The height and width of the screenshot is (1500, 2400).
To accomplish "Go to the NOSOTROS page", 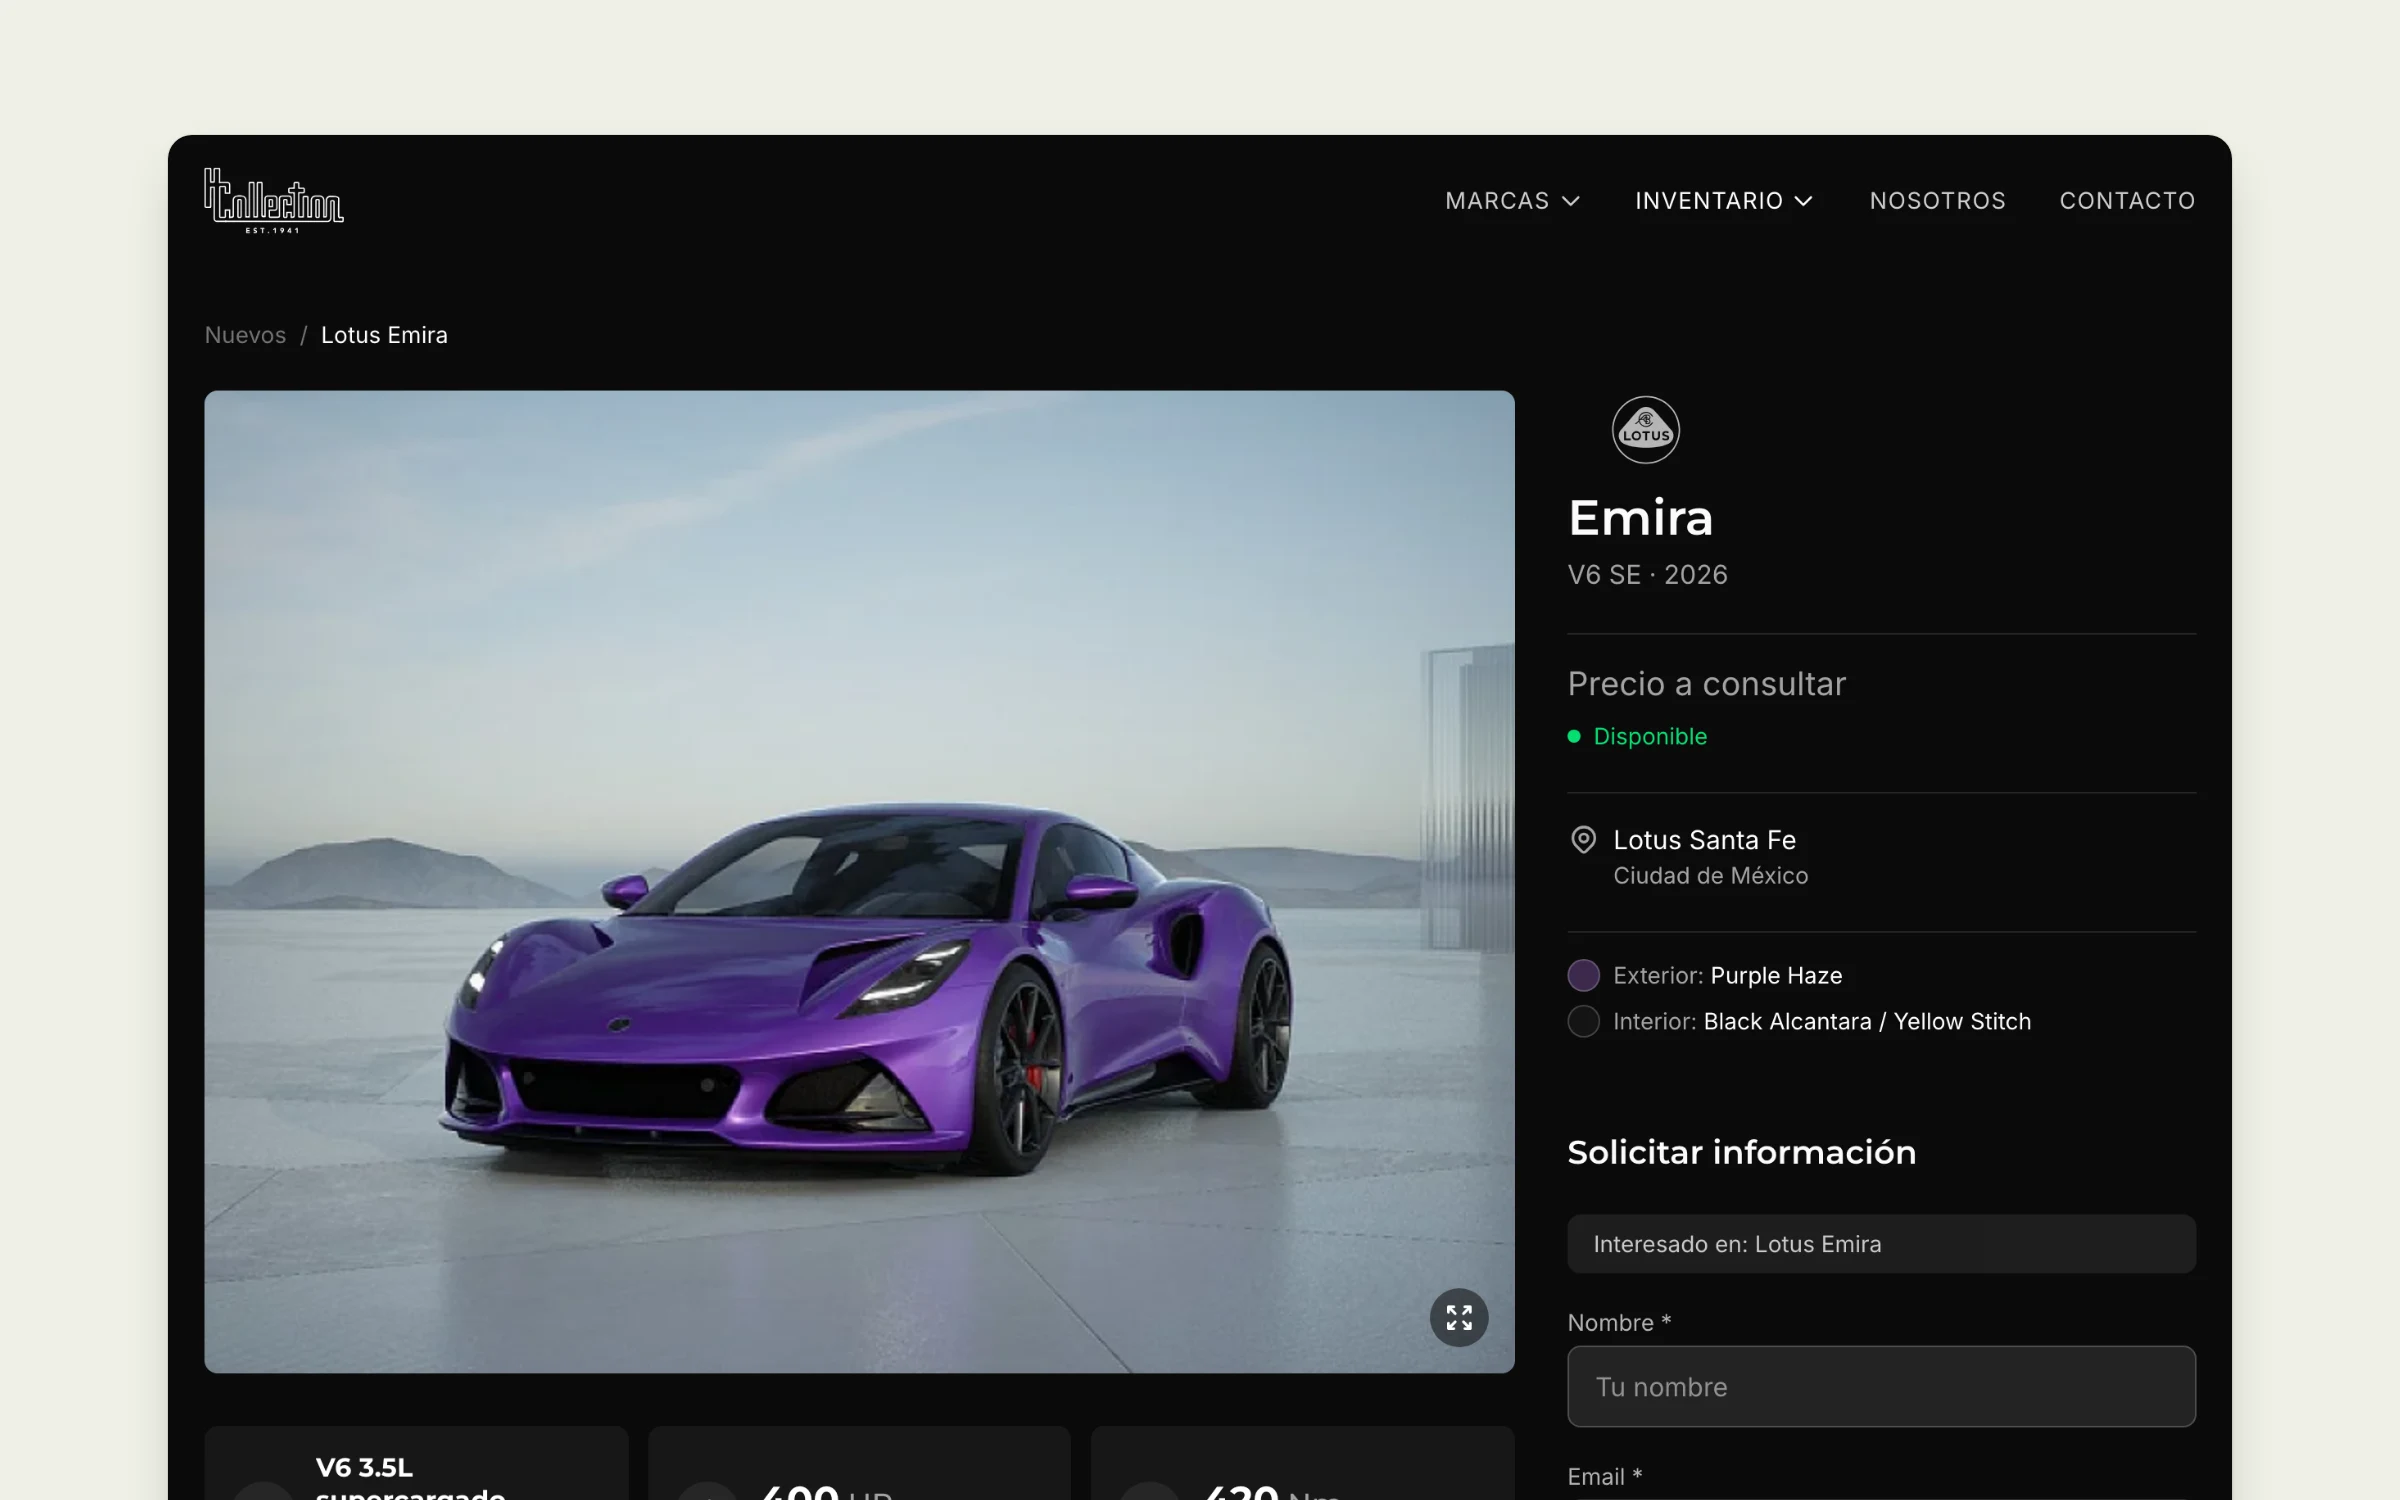I will [x=1937, y=201].
